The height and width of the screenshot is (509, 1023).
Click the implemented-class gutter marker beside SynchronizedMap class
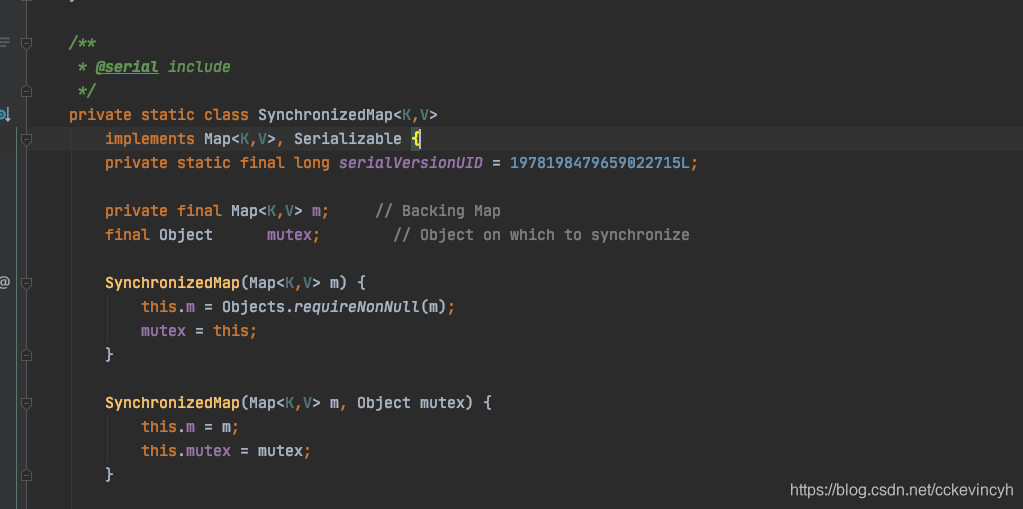(4, 116)
